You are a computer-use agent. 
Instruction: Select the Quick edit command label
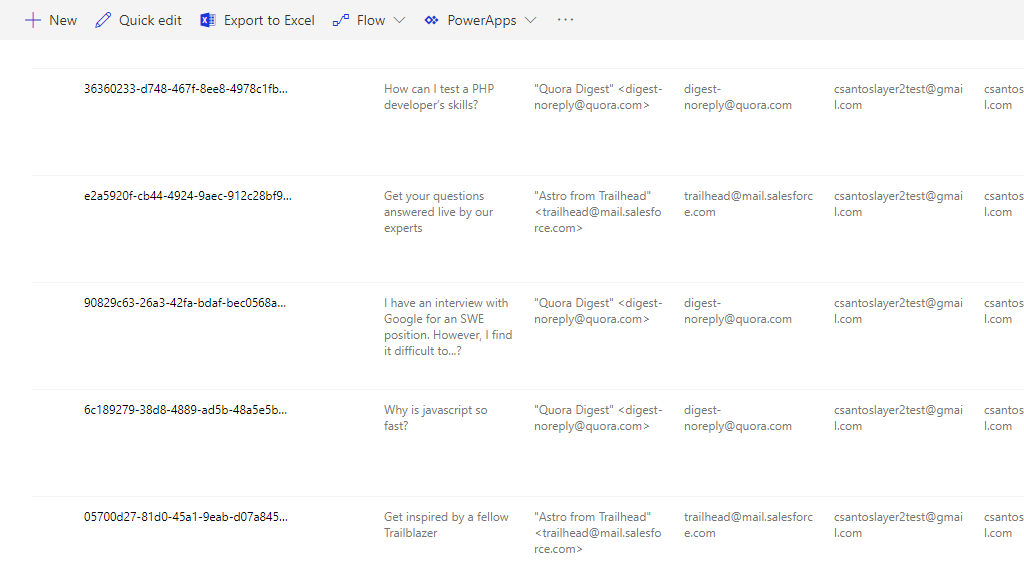[150, 20]
